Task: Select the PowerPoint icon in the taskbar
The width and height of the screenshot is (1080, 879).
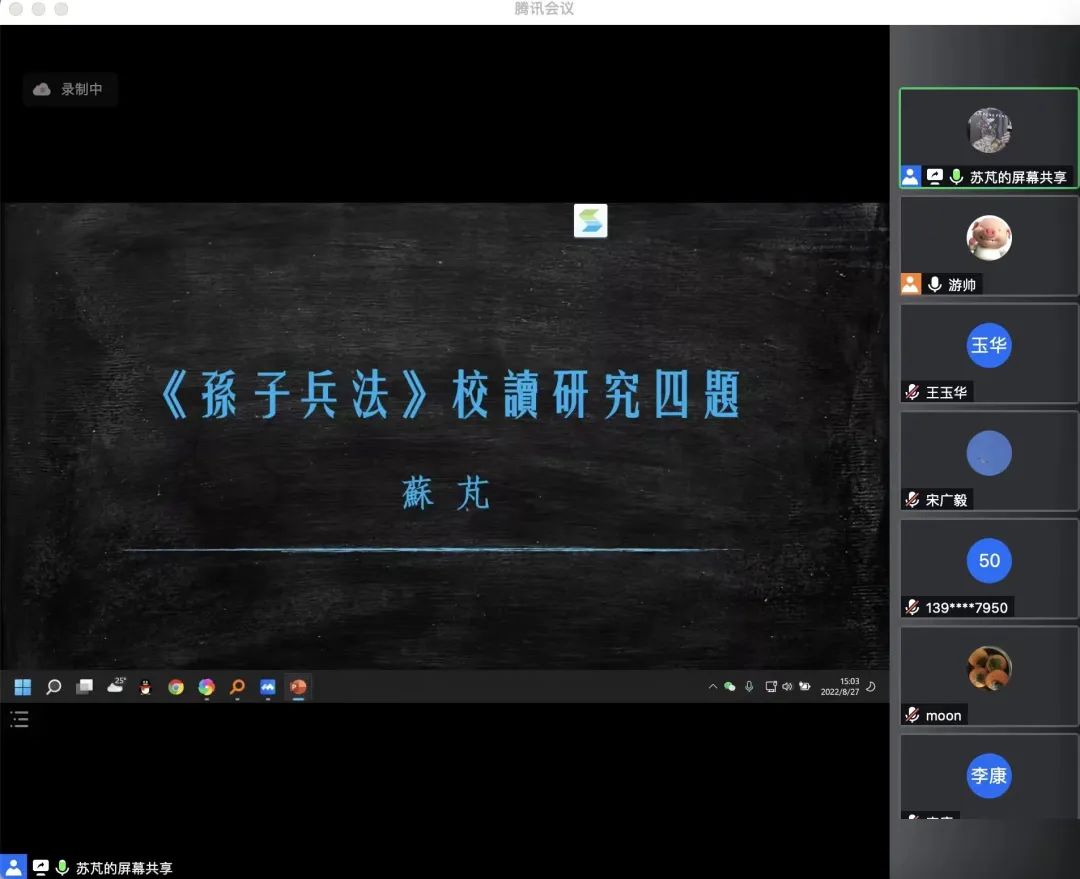Action: pos(298,687)
